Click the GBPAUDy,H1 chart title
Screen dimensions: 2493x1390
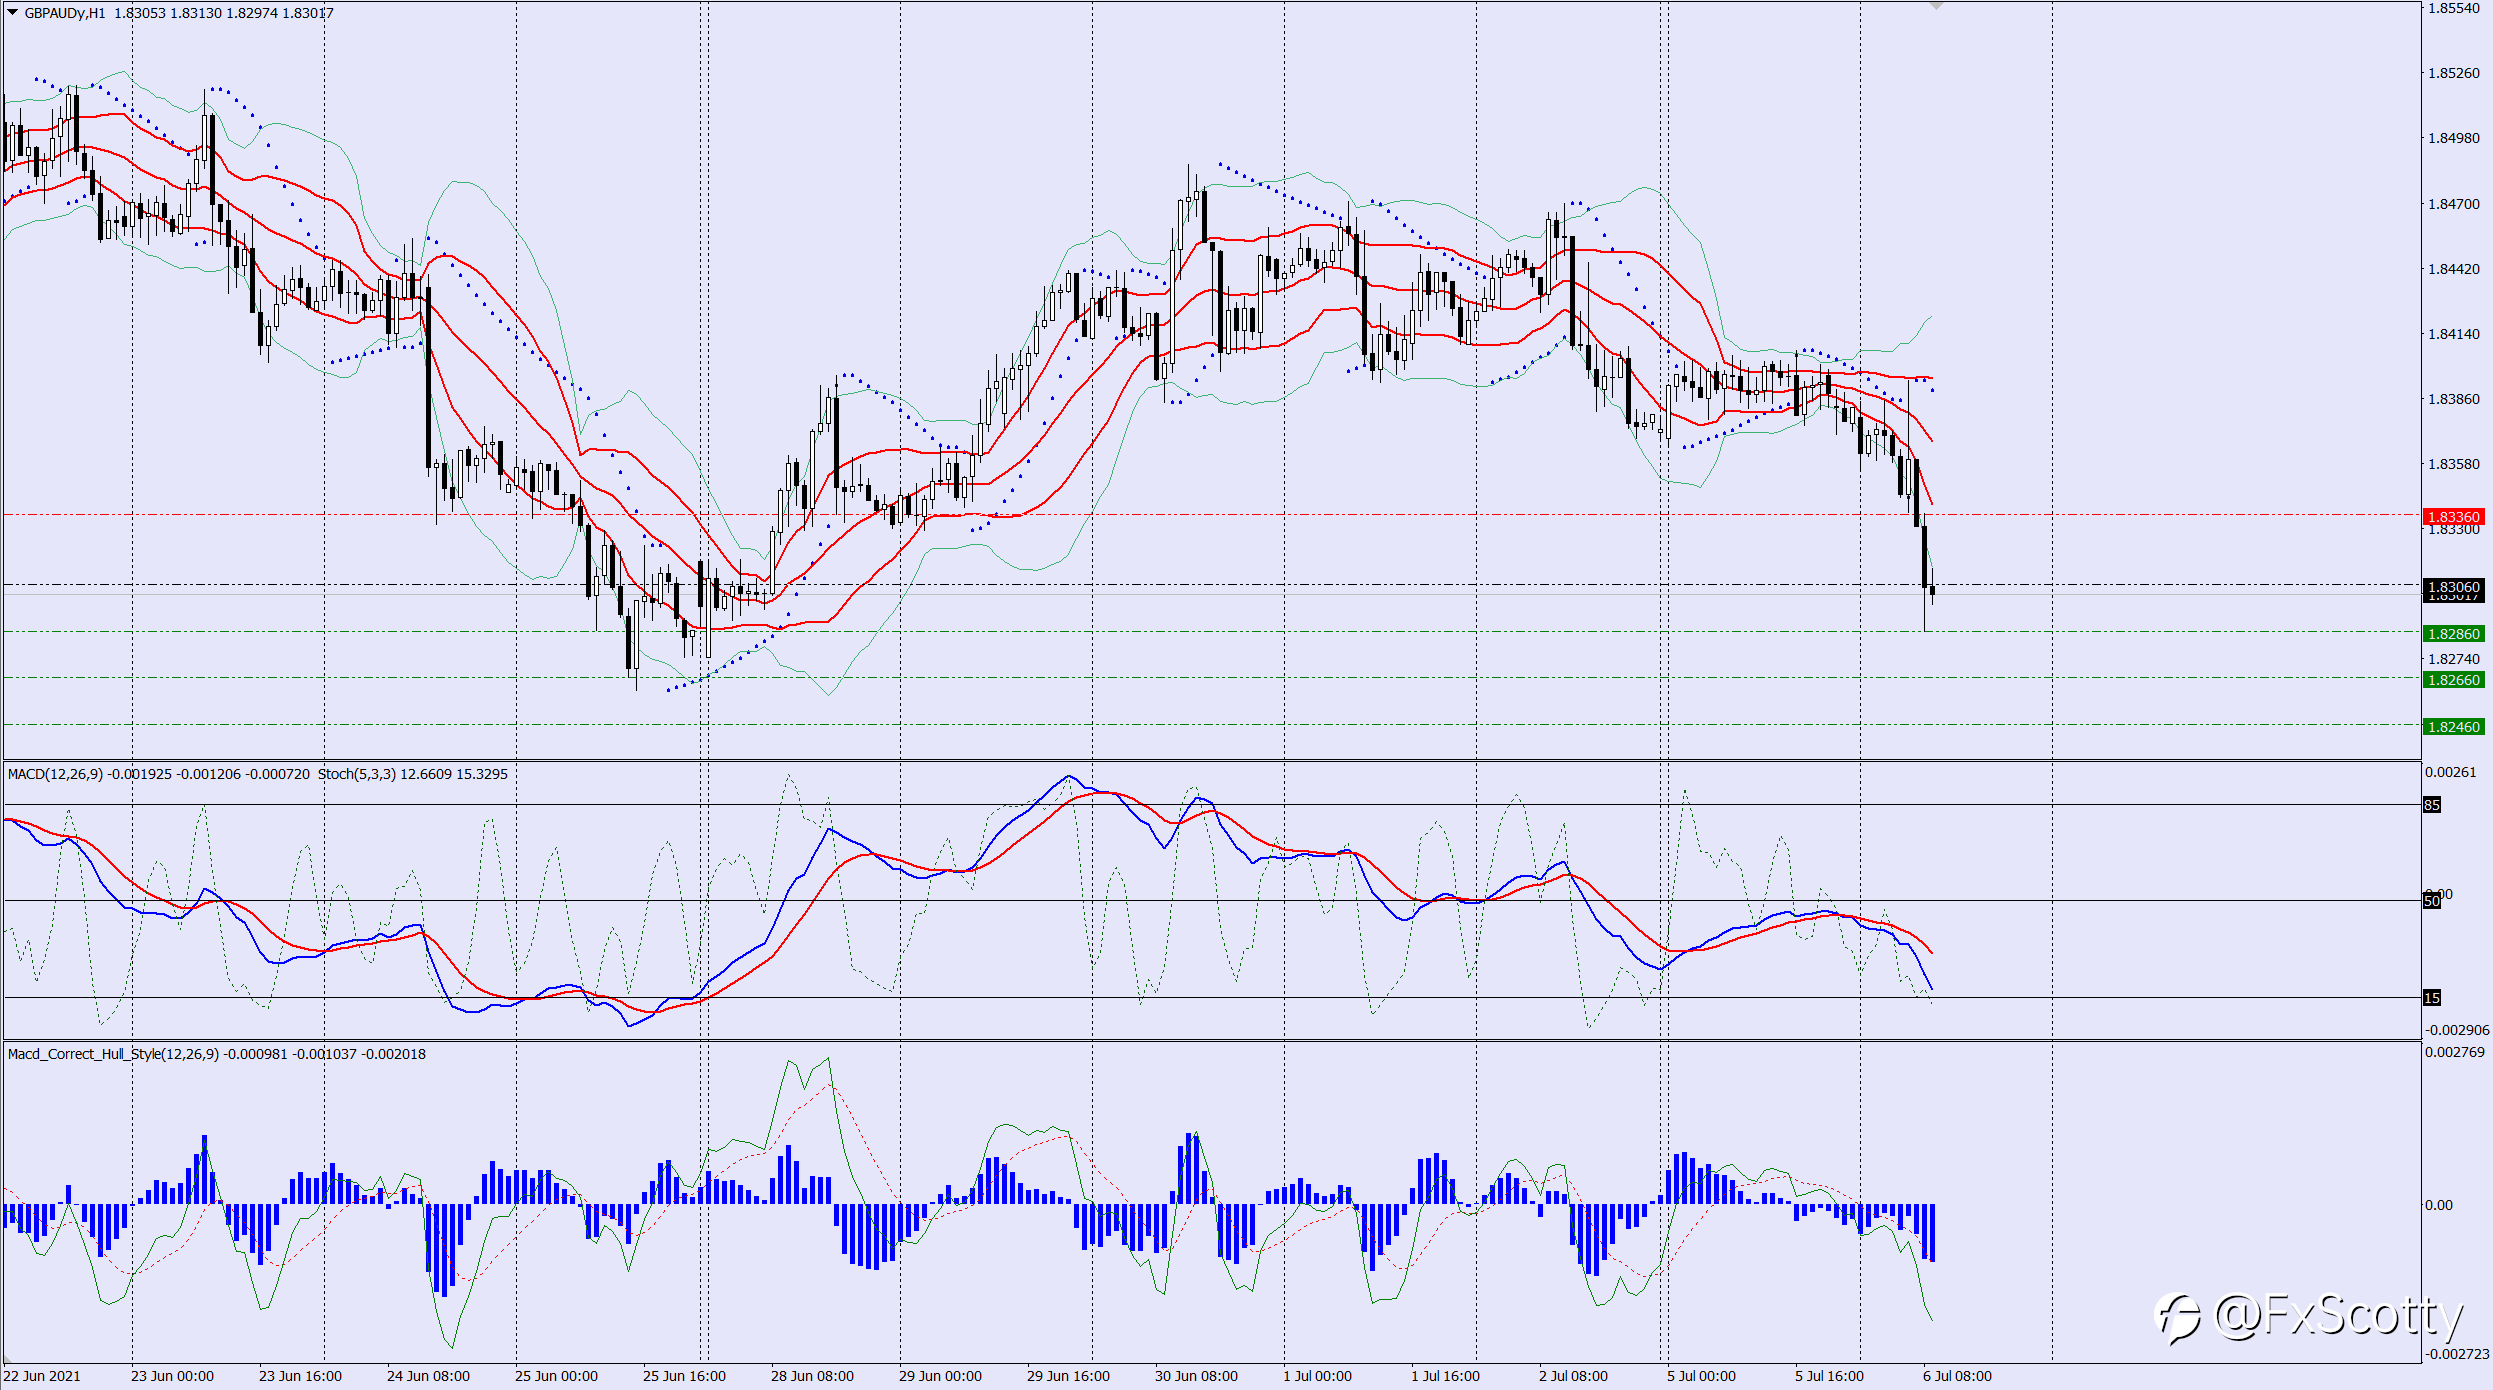(x=64, y=13)
